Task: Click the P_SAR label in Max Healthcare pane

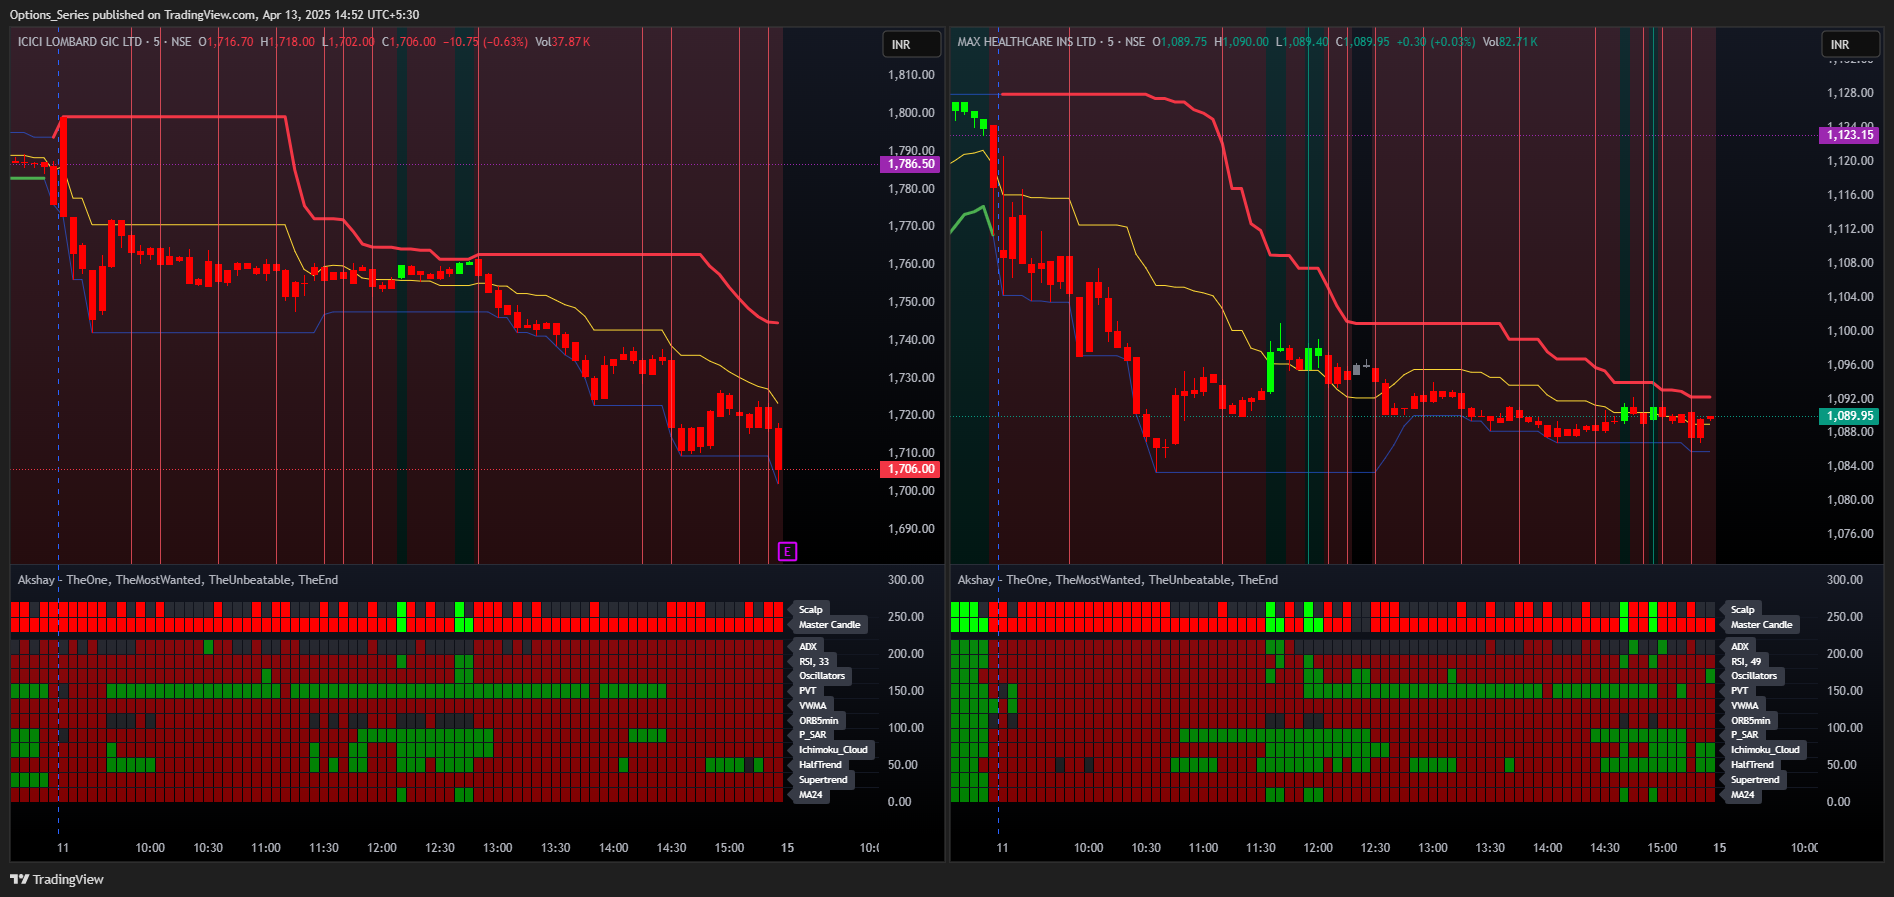Action: coord(1745,735)
